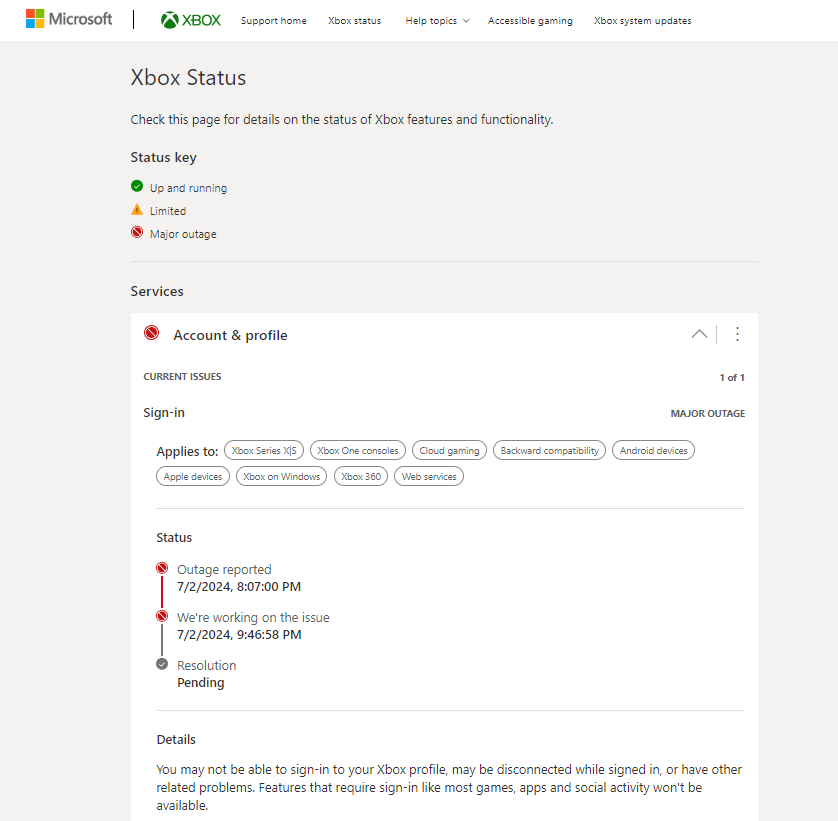Open the Support home menu item

[x=274, y=21]
